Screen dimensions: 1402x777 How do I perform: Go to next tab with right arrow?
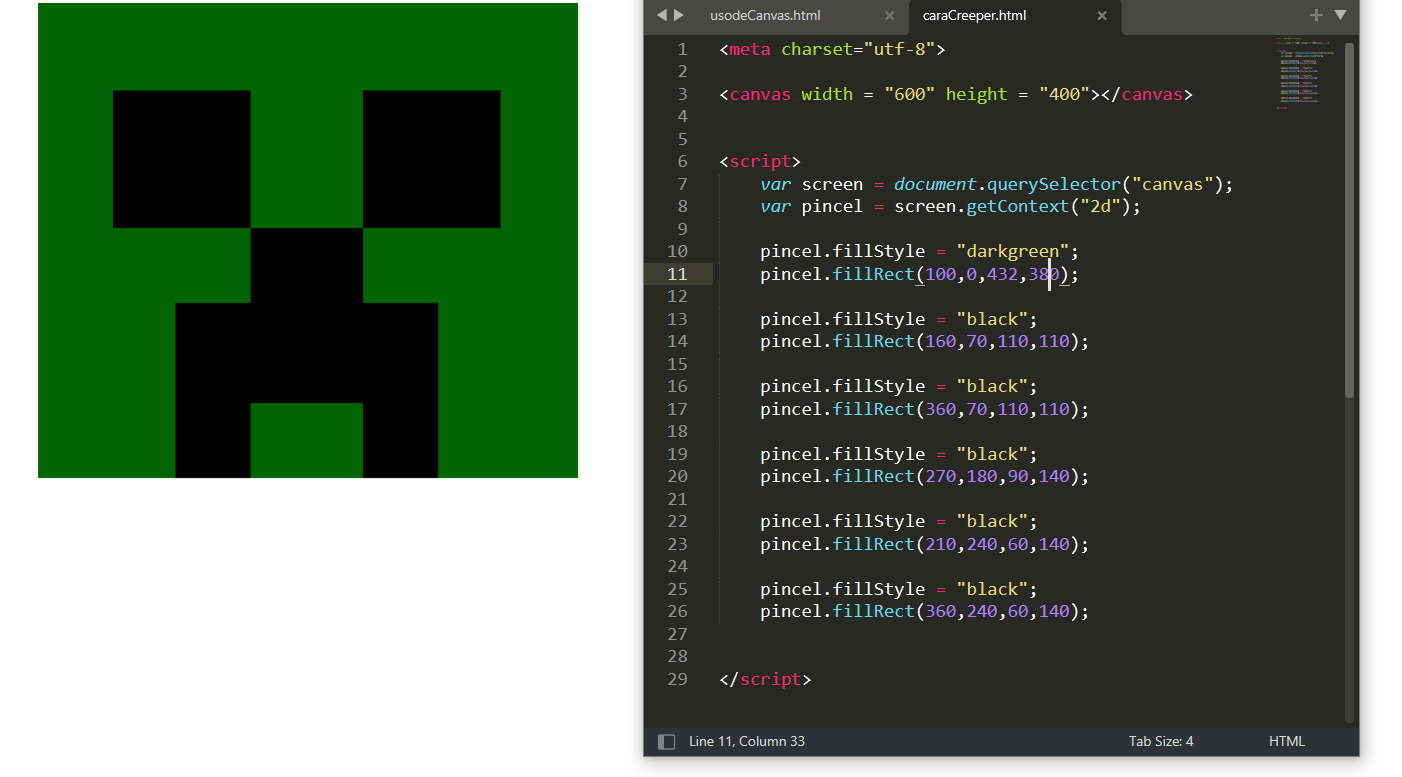click(679, 15)
